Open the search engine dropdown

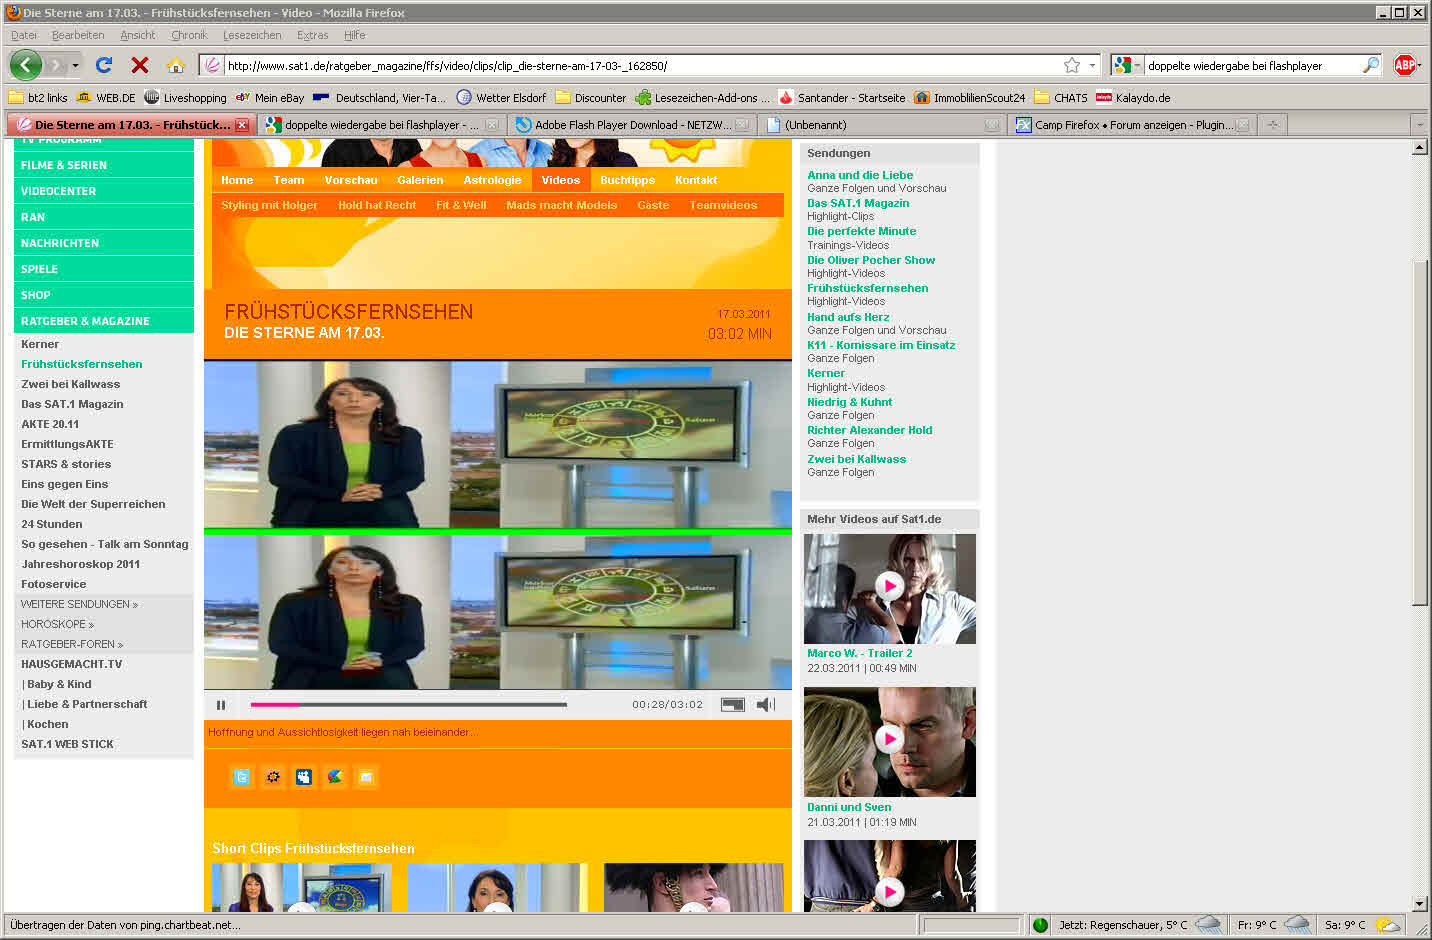[x=1126, y=65]
